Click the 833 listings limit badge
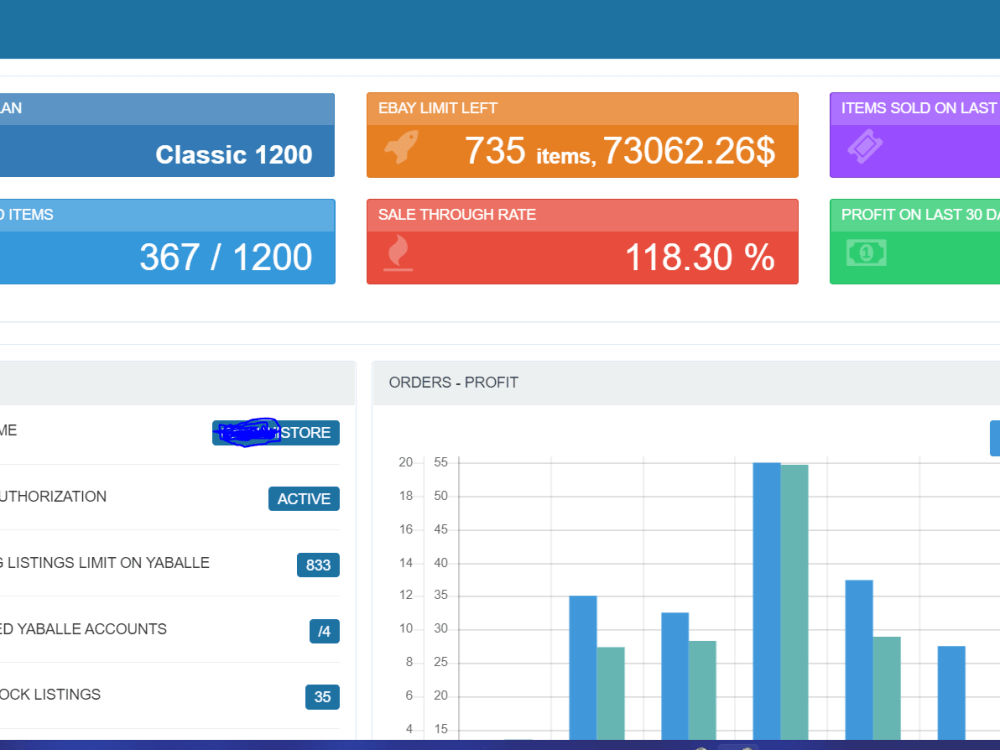 click(x=318, y=565)
